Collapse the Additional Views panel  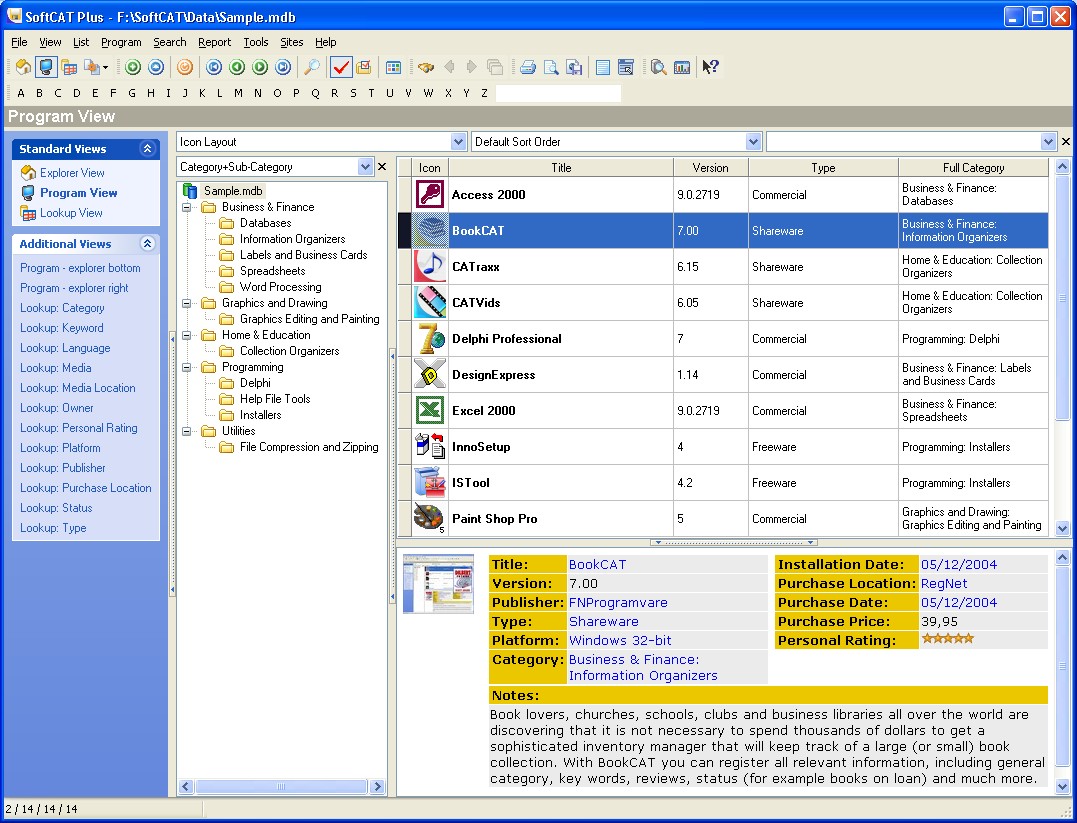[x=147, y=243]
